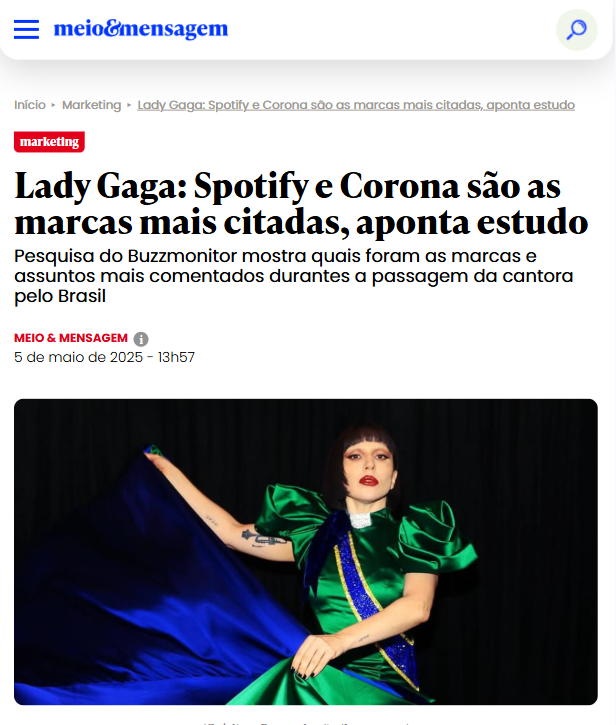Click the word Buzzmonitor in the subtitle
Screen dimensions: 616x725
182,256
